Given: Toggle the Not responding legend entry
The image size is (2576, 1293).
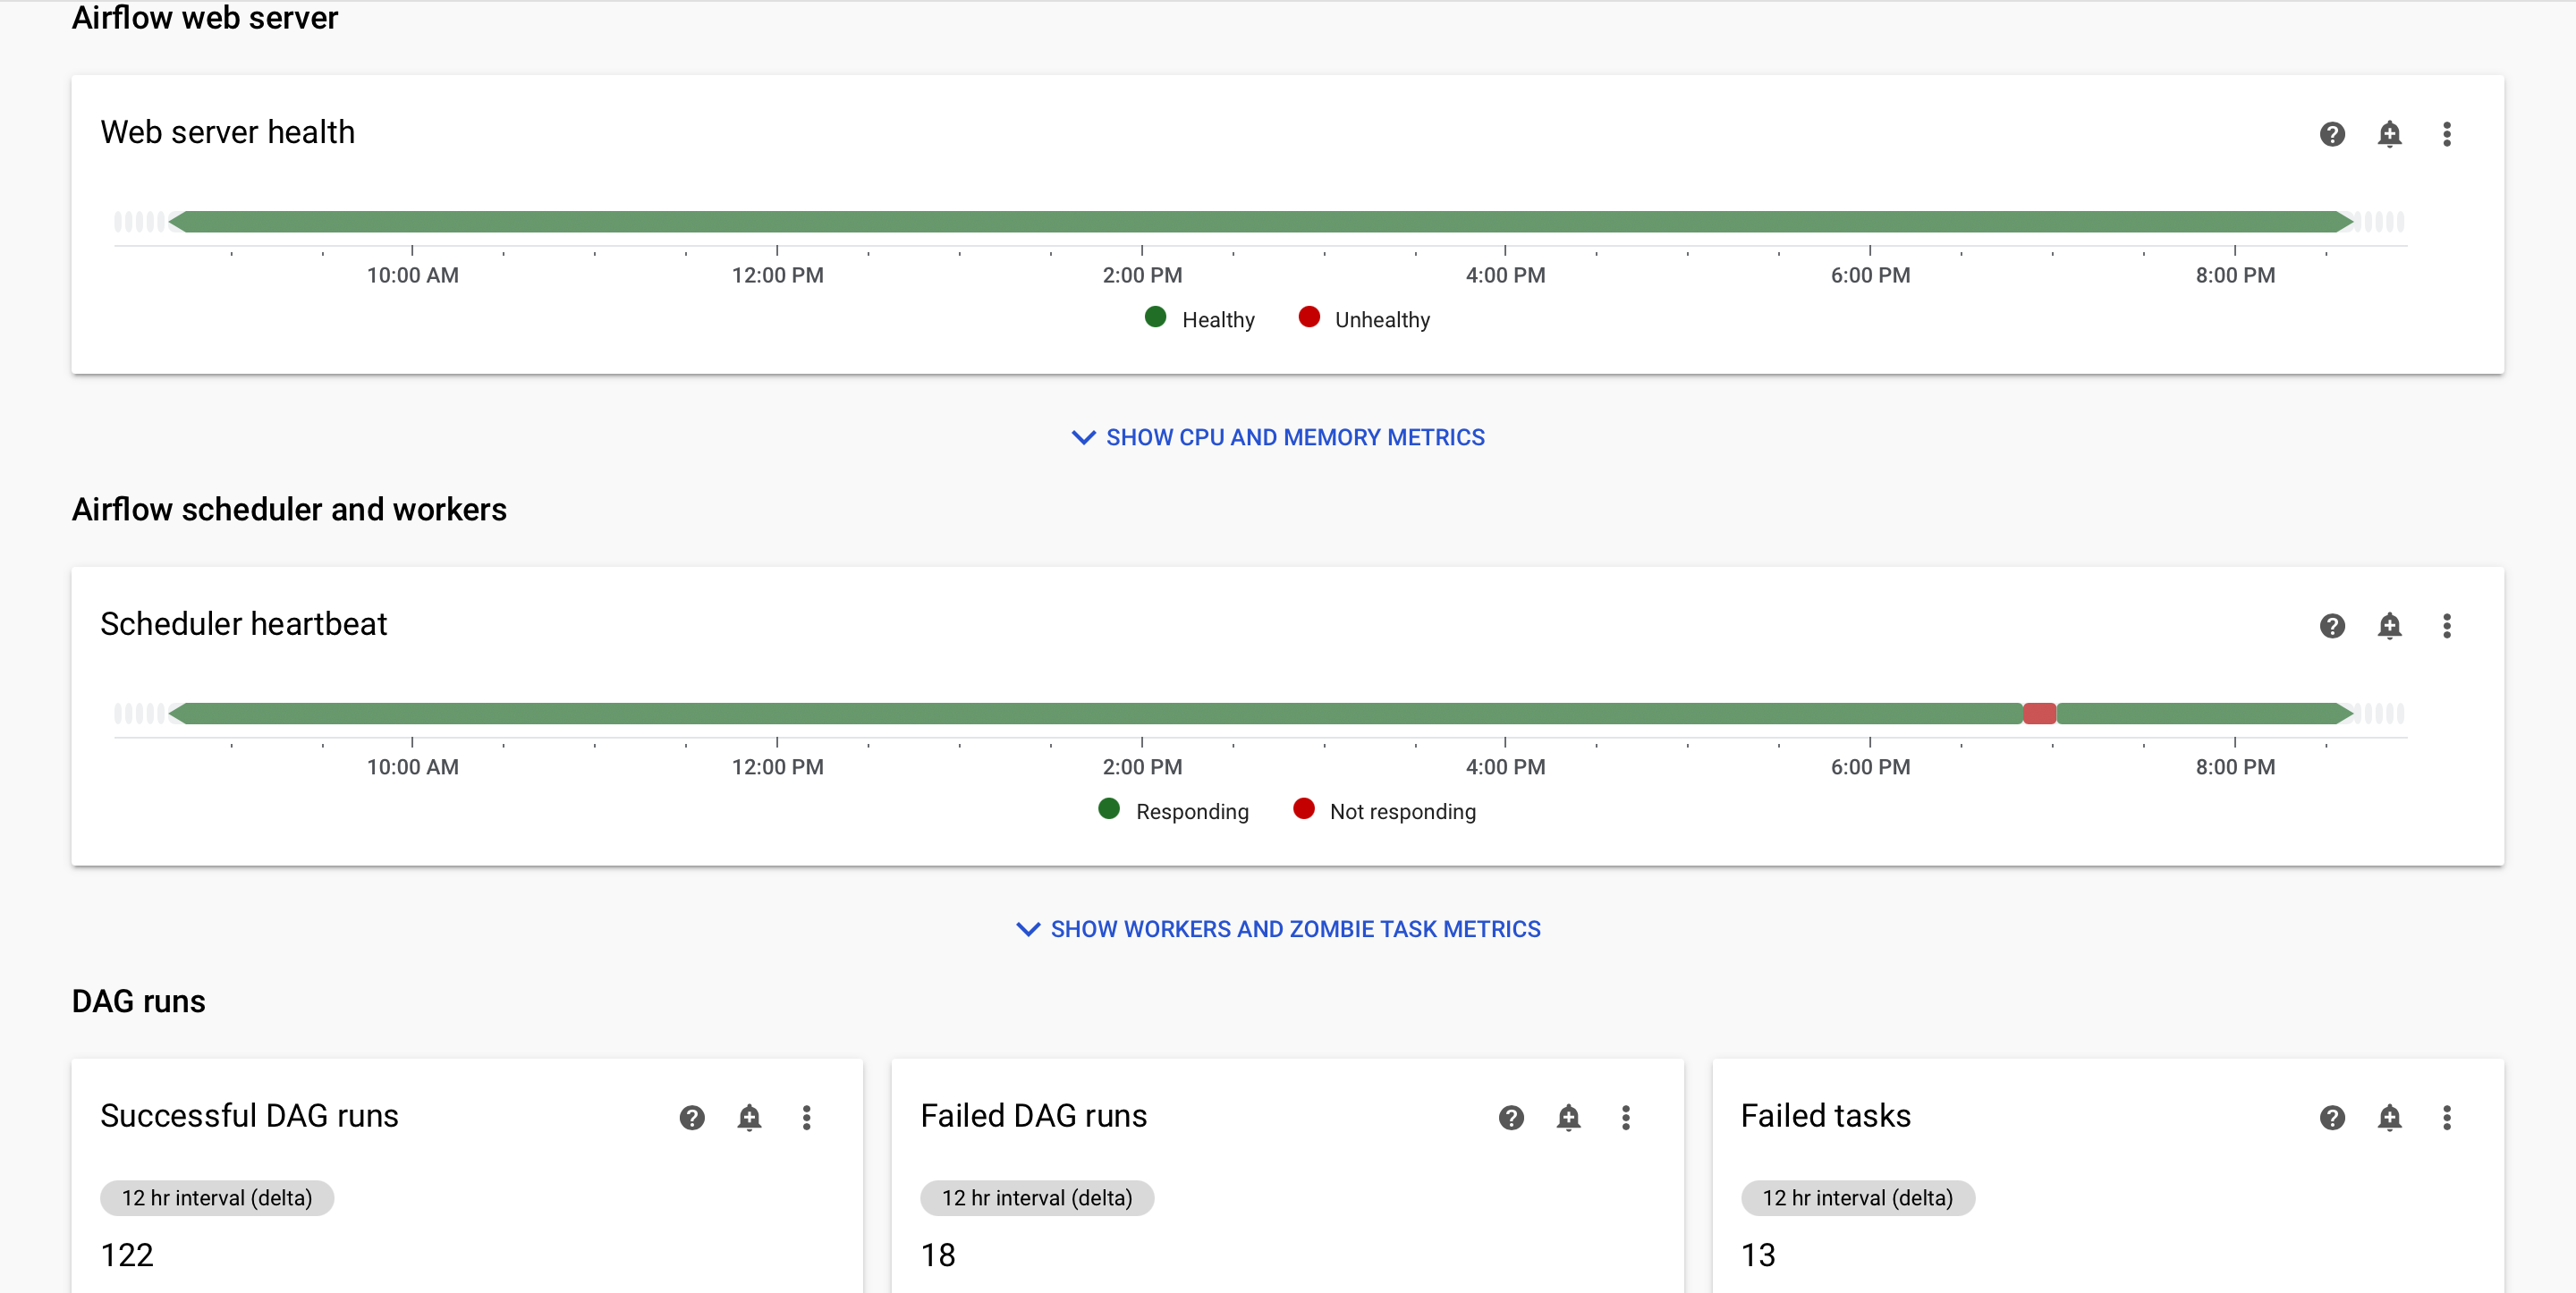Looking at the screenshot, I should (x=1384, y=811).
